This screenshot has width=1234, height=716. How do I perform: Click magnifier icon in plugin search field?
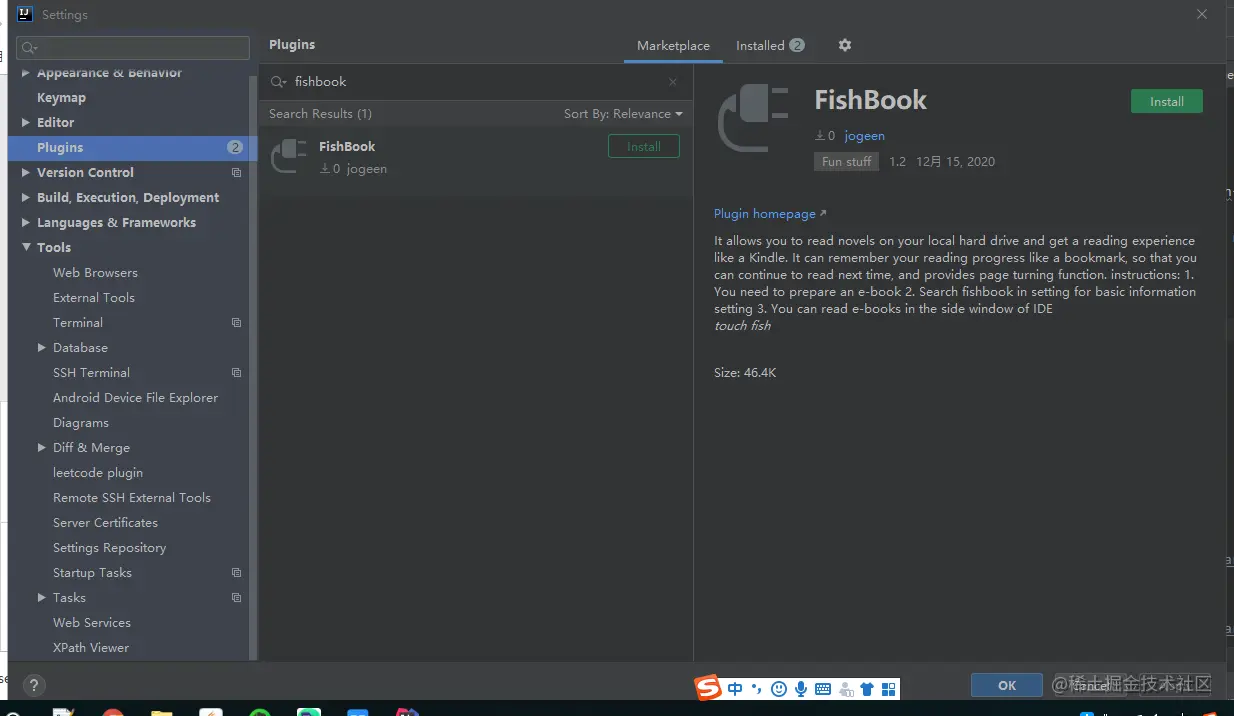[279, 82]
